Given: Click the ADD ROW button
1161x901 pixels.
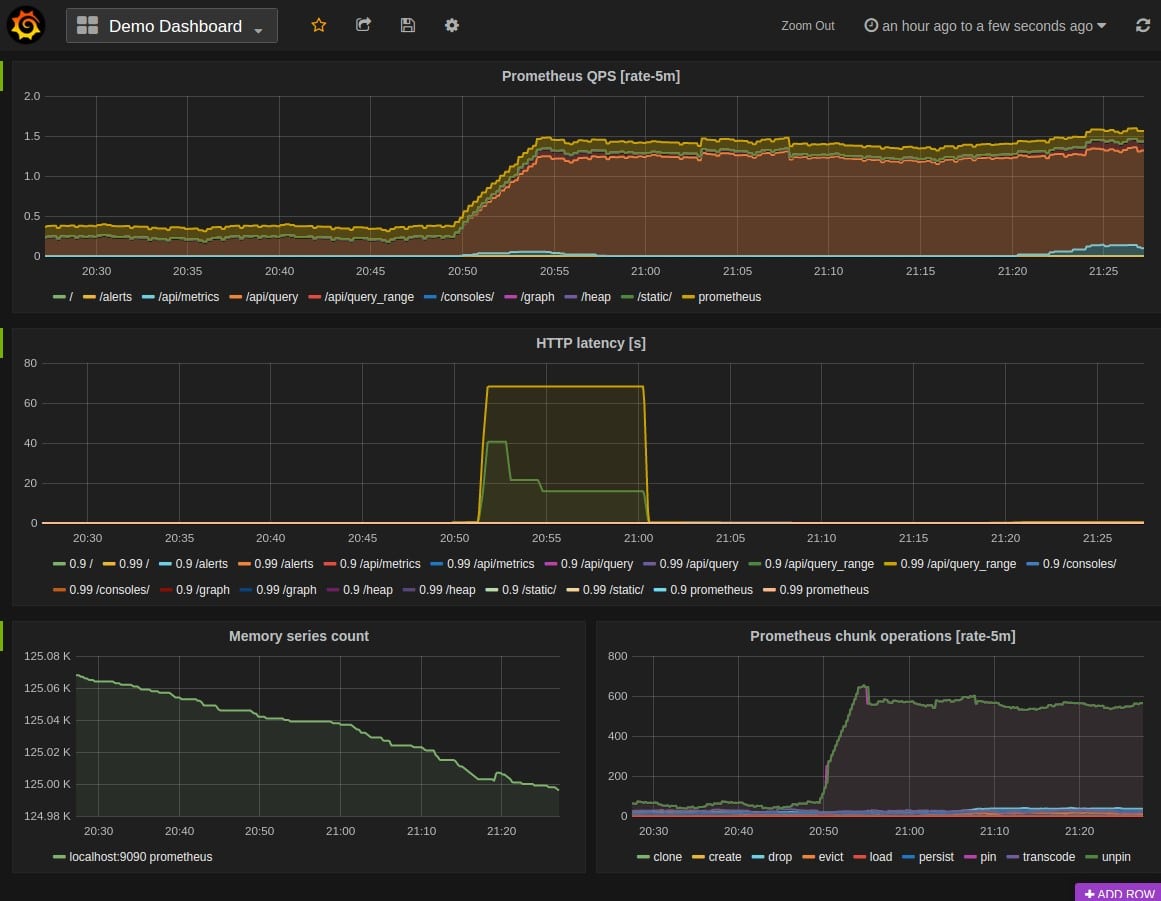Looking at the screenshot, I should (1118, 893).
